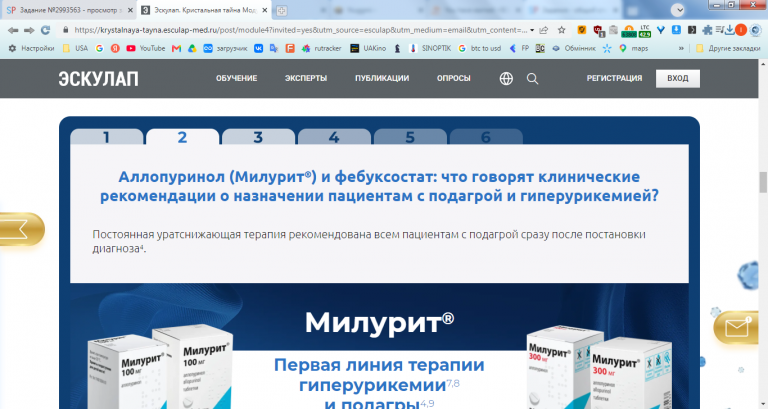
Task: Click the Милурит 100 мг box image
Action: tap(160, 367)
